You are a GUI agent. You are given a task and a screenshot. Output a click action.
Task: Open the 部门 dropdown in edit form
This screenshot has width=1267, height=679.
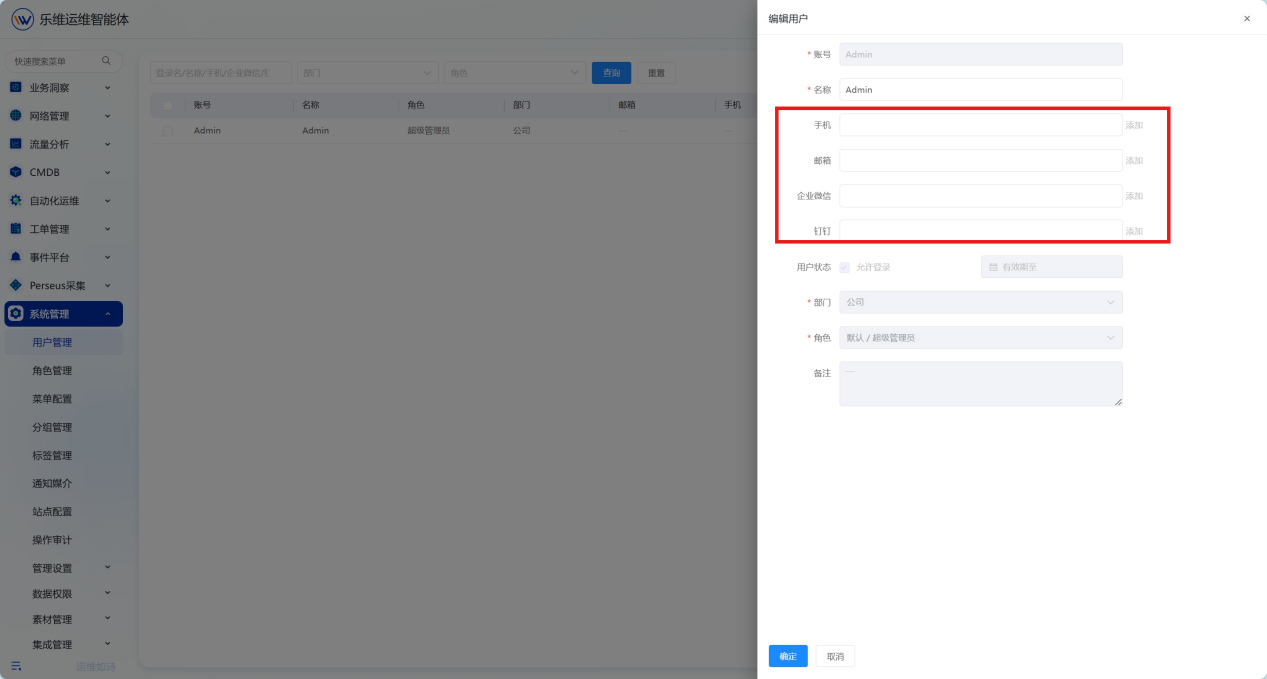coord(981,302)
